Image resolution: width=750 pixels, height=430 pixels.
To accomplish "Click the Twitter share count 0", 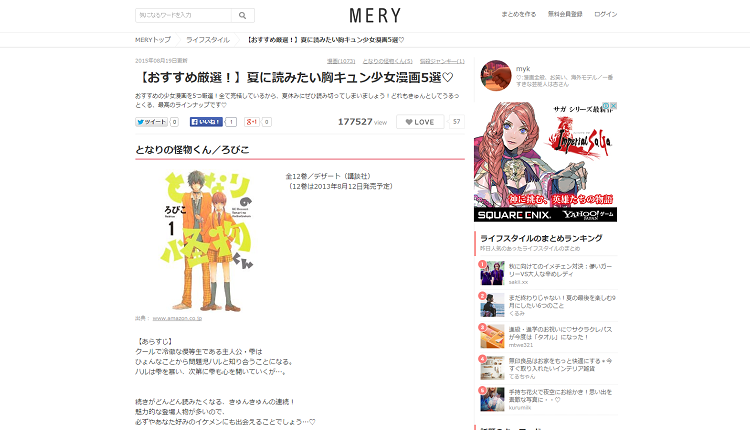I will click(175, 122).
